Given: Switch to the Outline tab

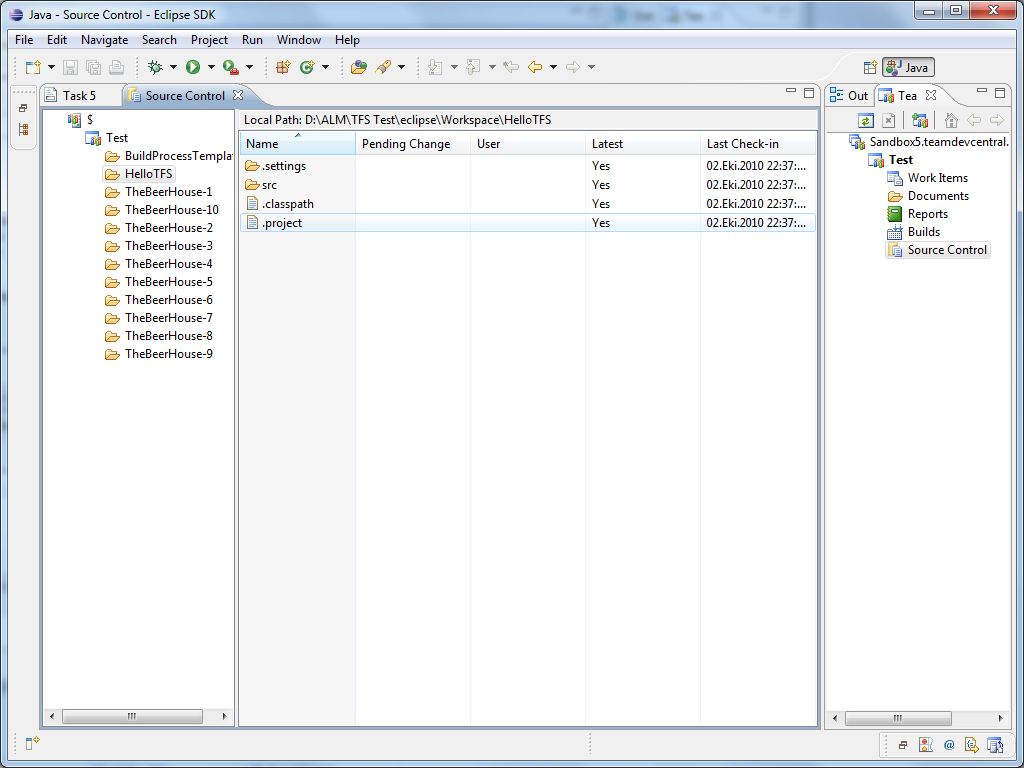Looking at the screenshot, I should (x=849, y=95).
